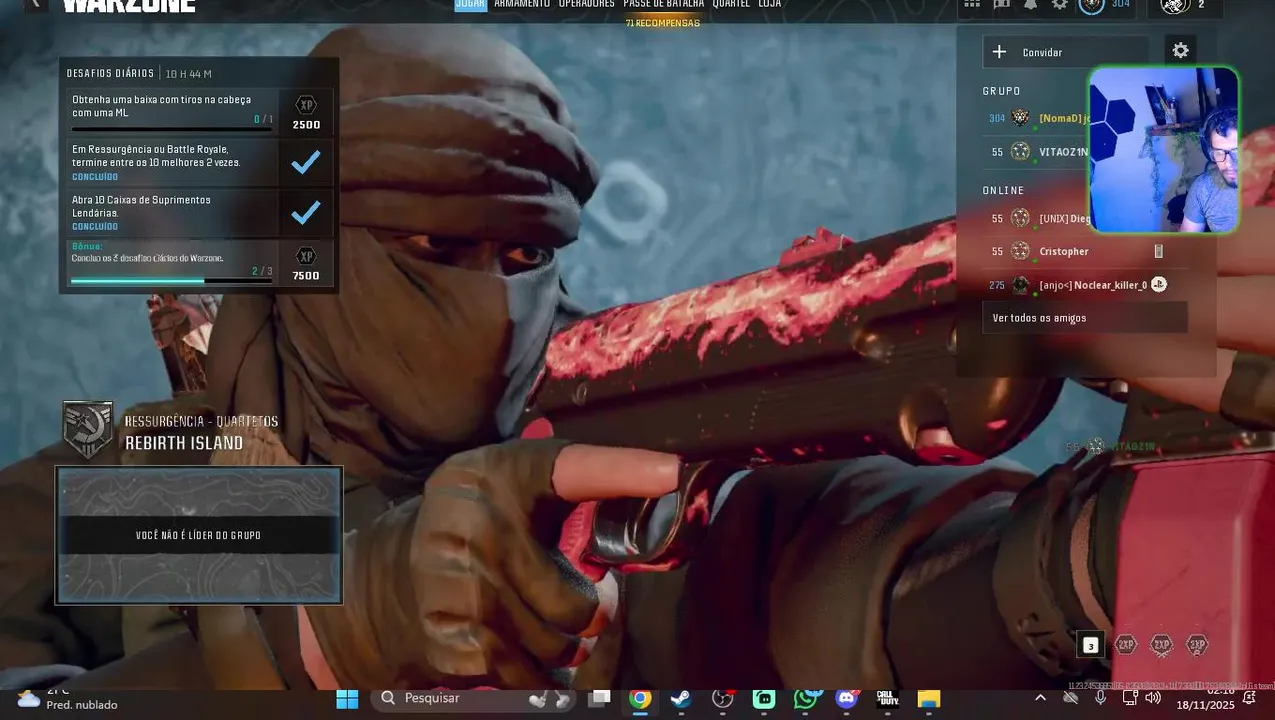1275x720 pixels.
Task: Click the streamer webcam overlay
Action: pyautogui.click(x=1163, y=150)
